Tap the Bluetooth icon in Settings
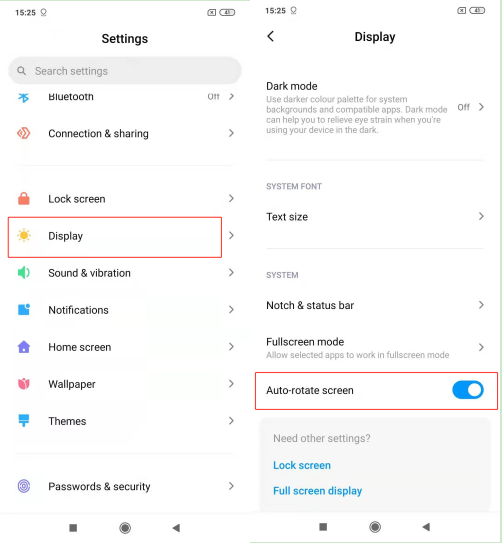The height and width of the screenshot is (543, 502). pos(24,97)
